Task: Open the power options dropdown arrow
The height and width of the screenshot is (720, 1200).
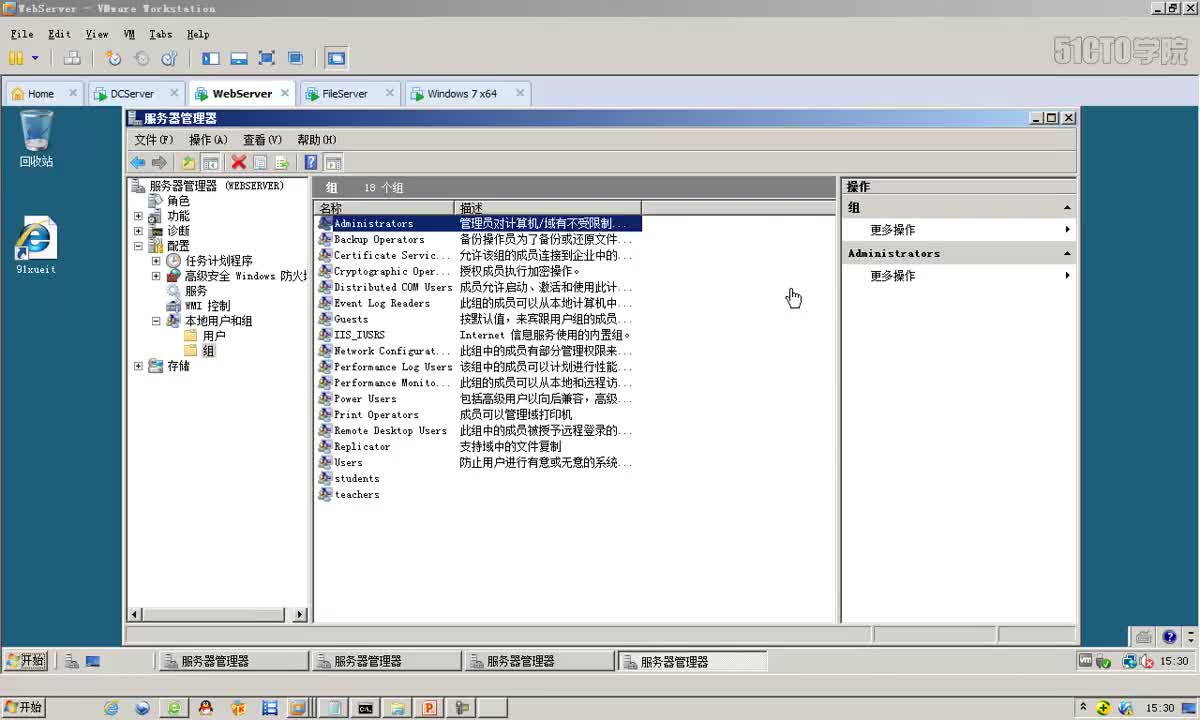Action: pyautogui.click(x=35, y=58)
